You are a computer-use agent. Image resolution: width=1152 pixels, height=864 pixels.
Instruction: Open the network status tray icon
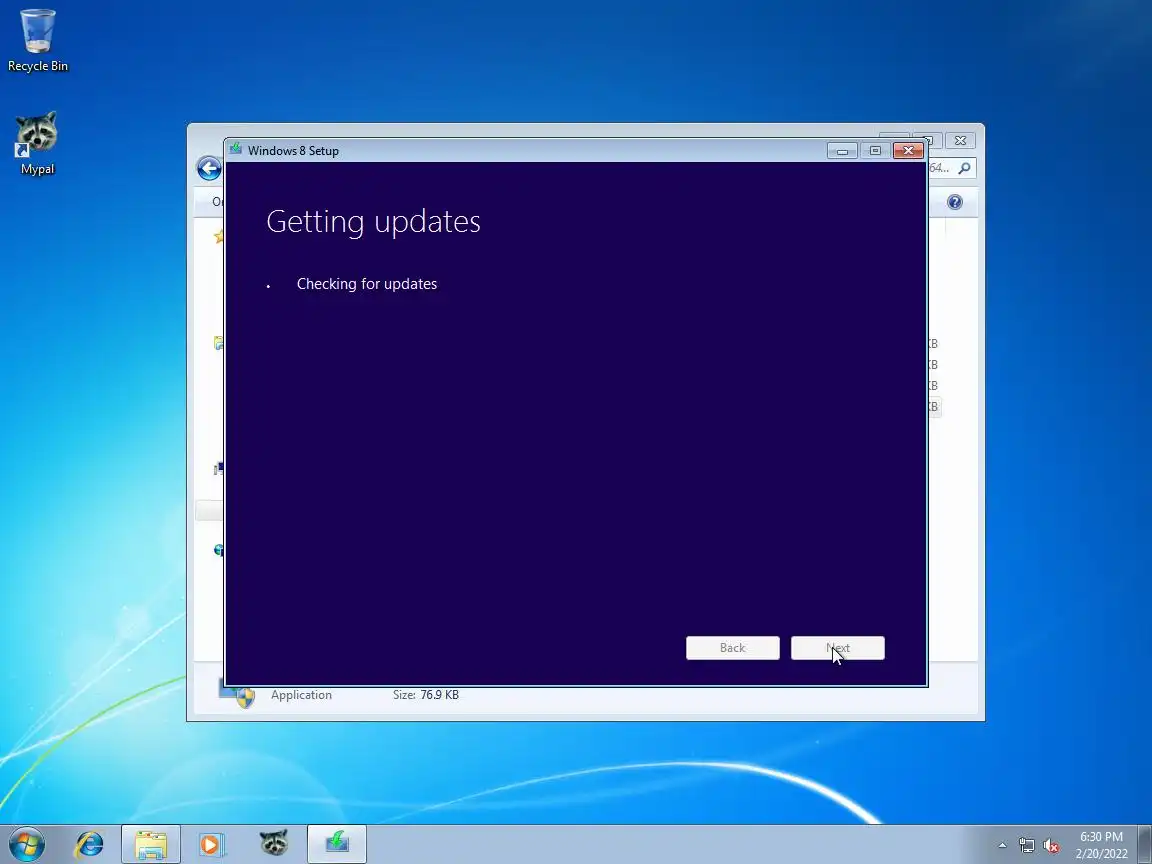coord(1026,846)
